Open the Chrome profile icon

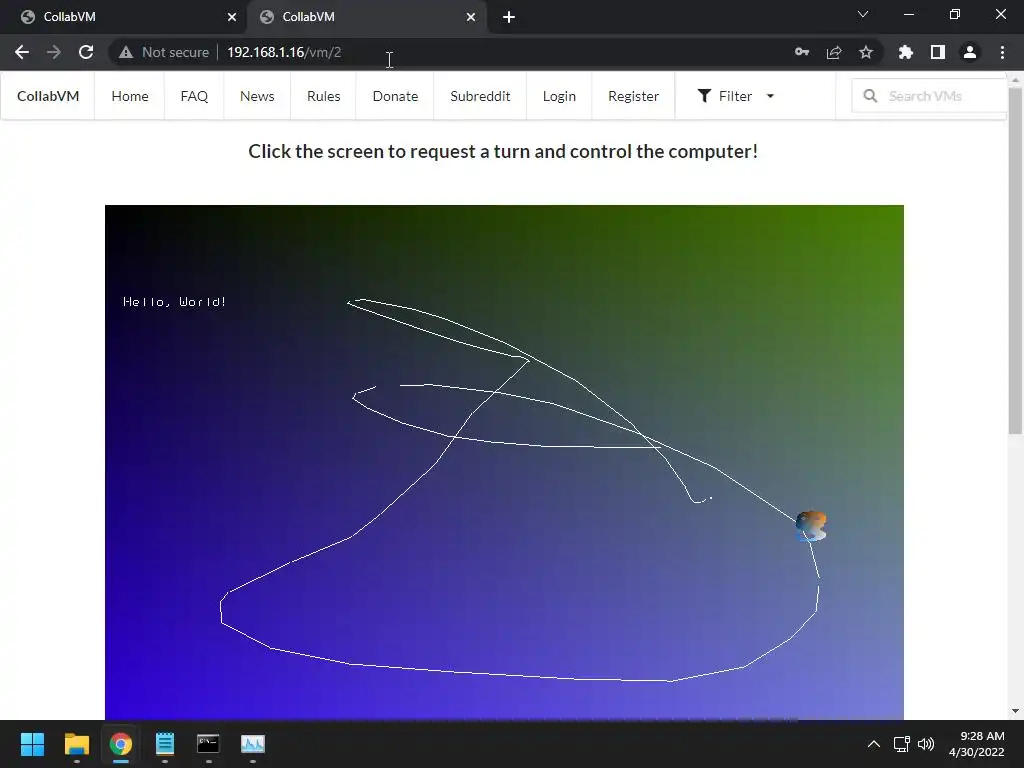[970, 52]
